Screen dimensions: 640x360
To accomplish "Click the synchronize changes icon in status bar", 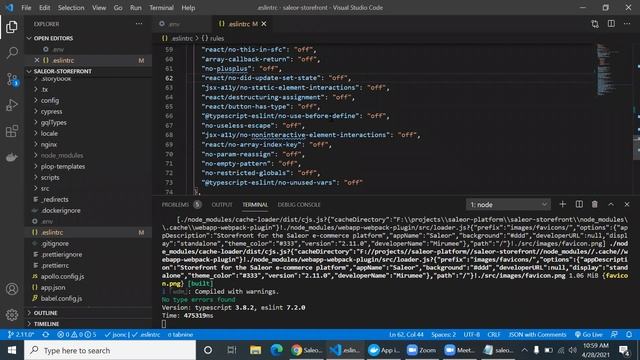I will (46, 334).
